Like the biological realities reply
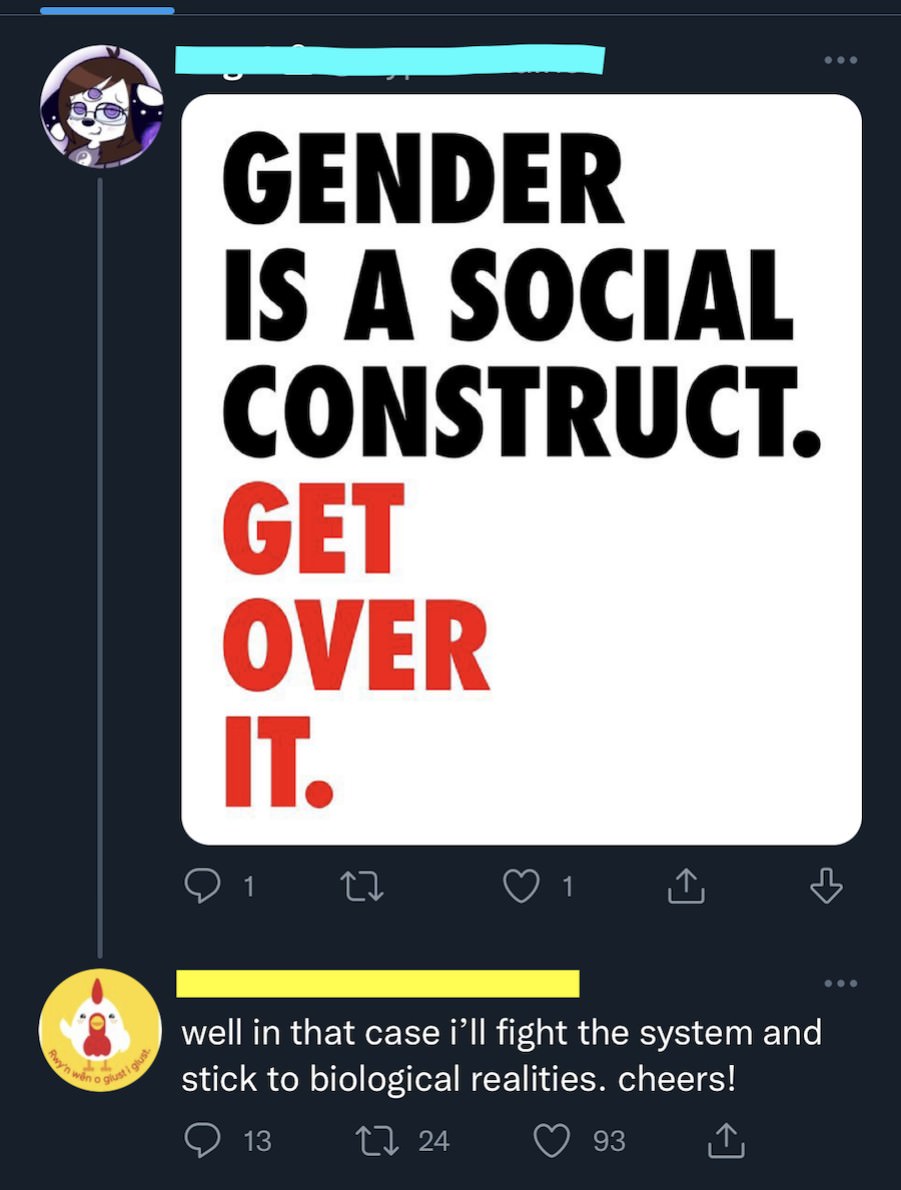The height and width of the screenshot is (1190, 901). [x=551, y=1140]
